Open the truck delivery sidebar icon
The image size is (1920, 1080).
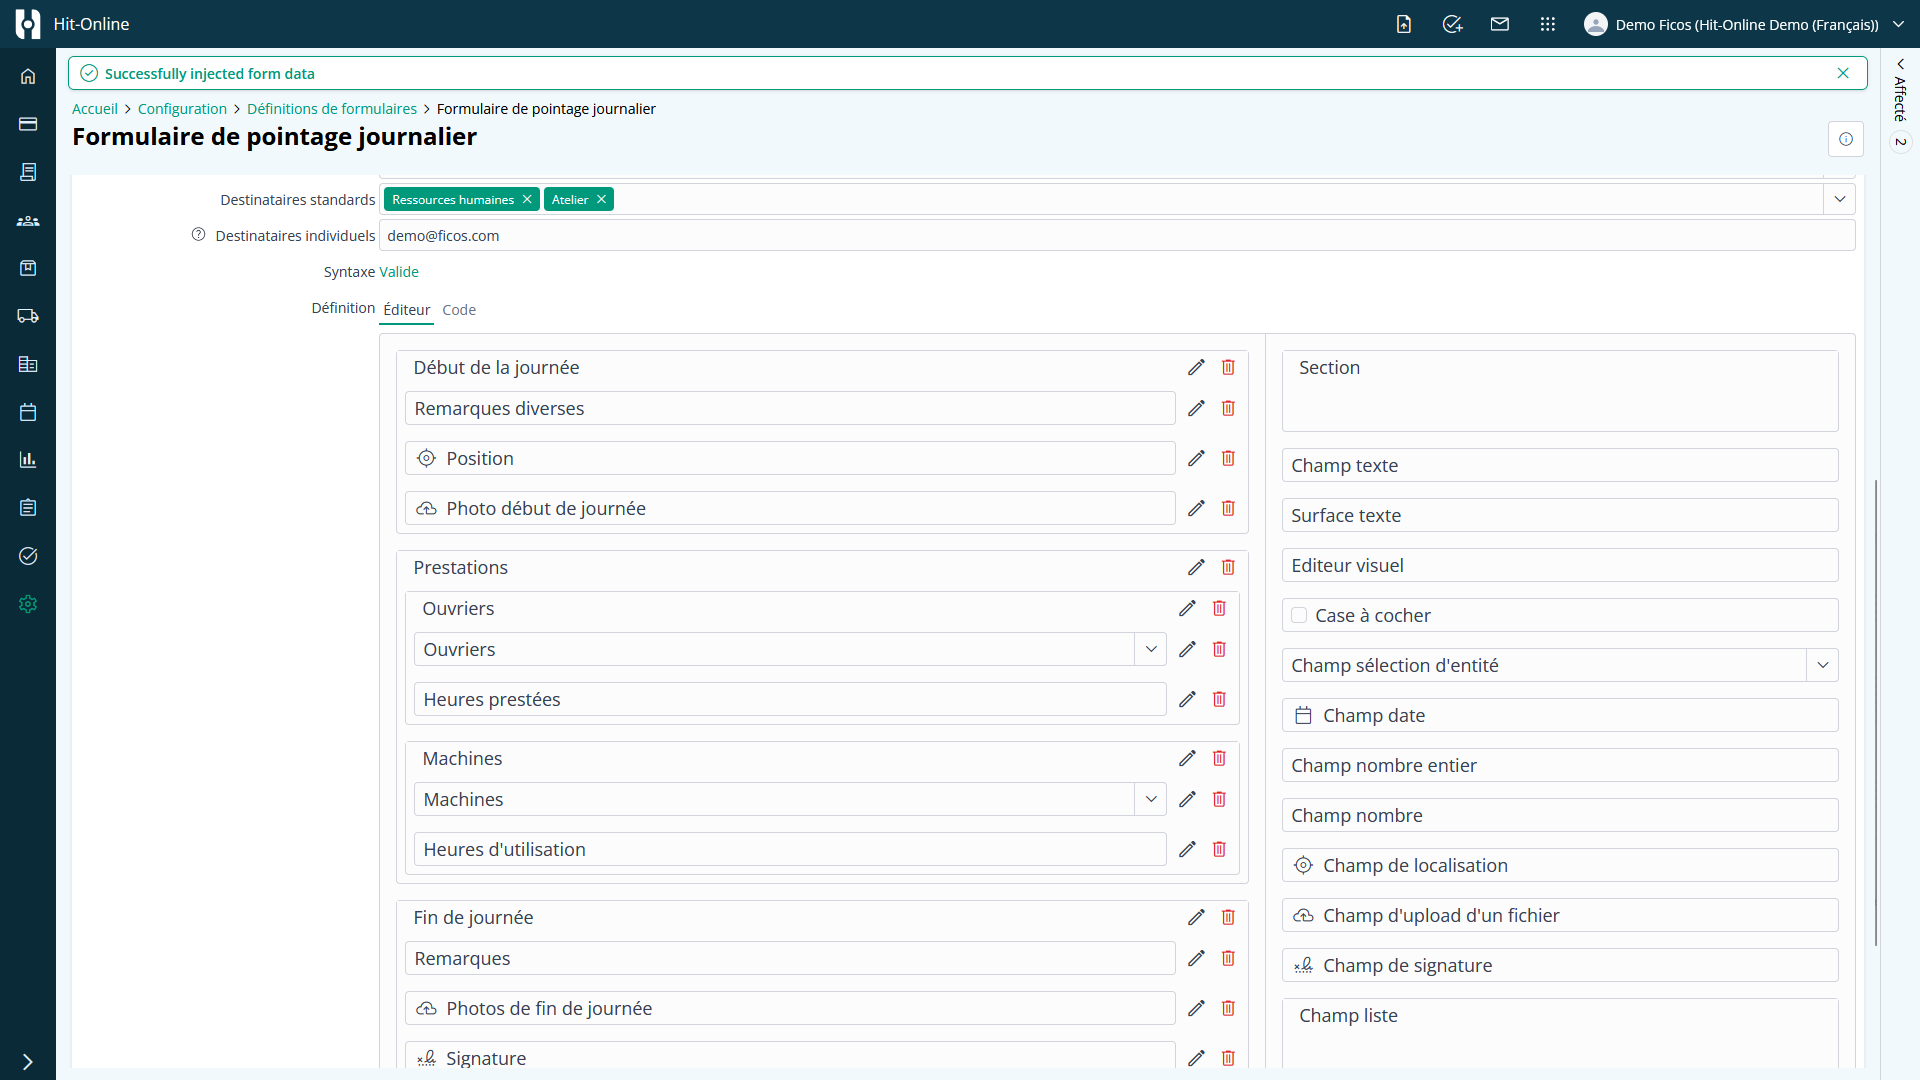point(28,316)
